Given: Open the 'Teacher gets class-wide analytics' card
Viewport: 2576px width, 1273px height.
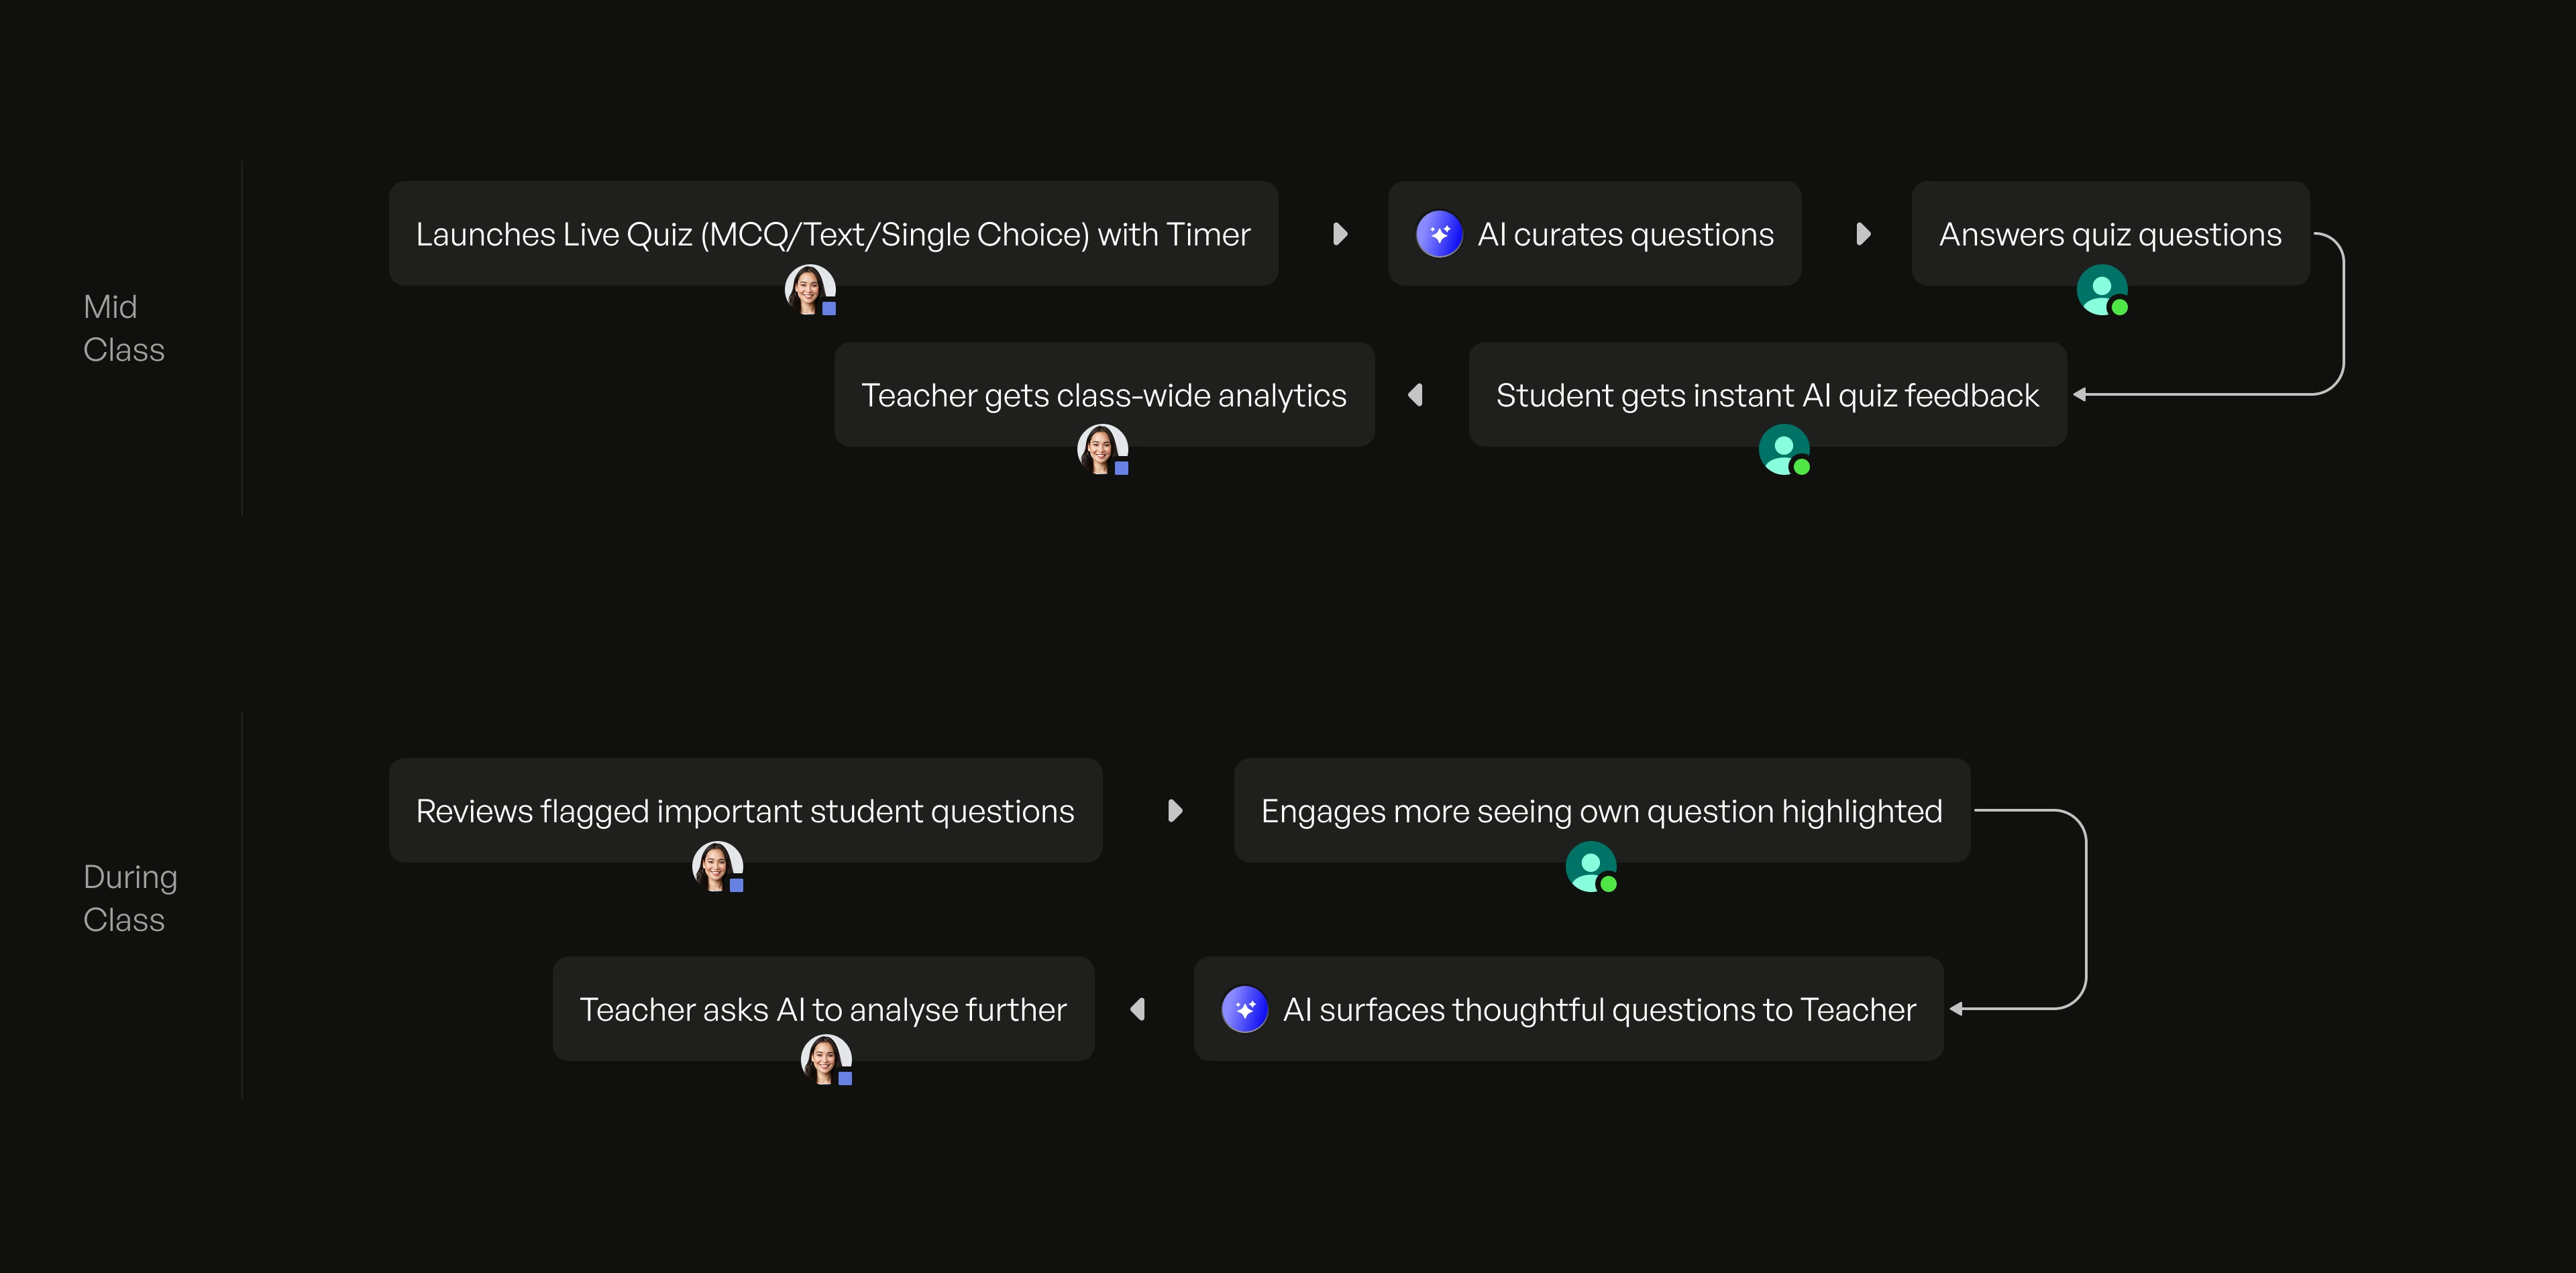Looking at the screenshot, I should coord(1104,395).
